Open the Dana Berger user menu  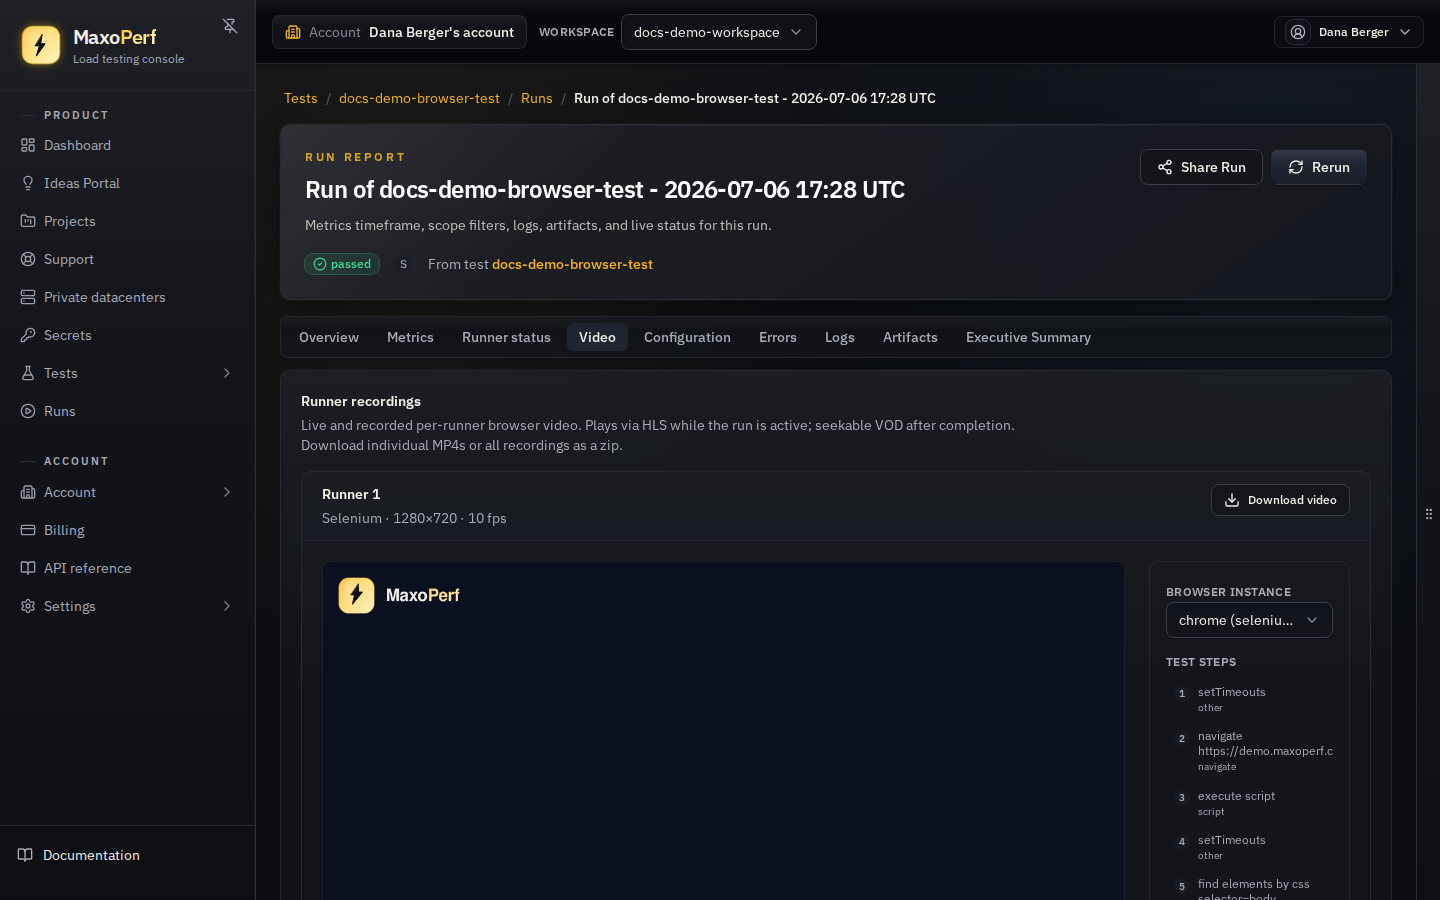[x=1349, y=32]
